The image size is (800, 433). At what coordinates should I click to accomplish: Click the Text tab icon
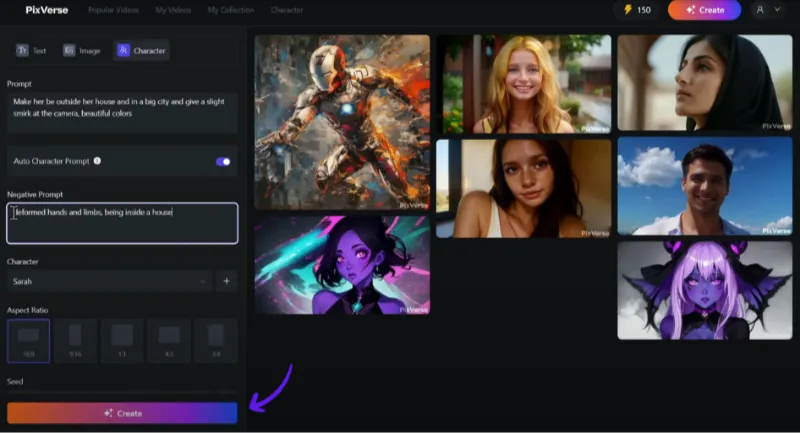(22, 50)
